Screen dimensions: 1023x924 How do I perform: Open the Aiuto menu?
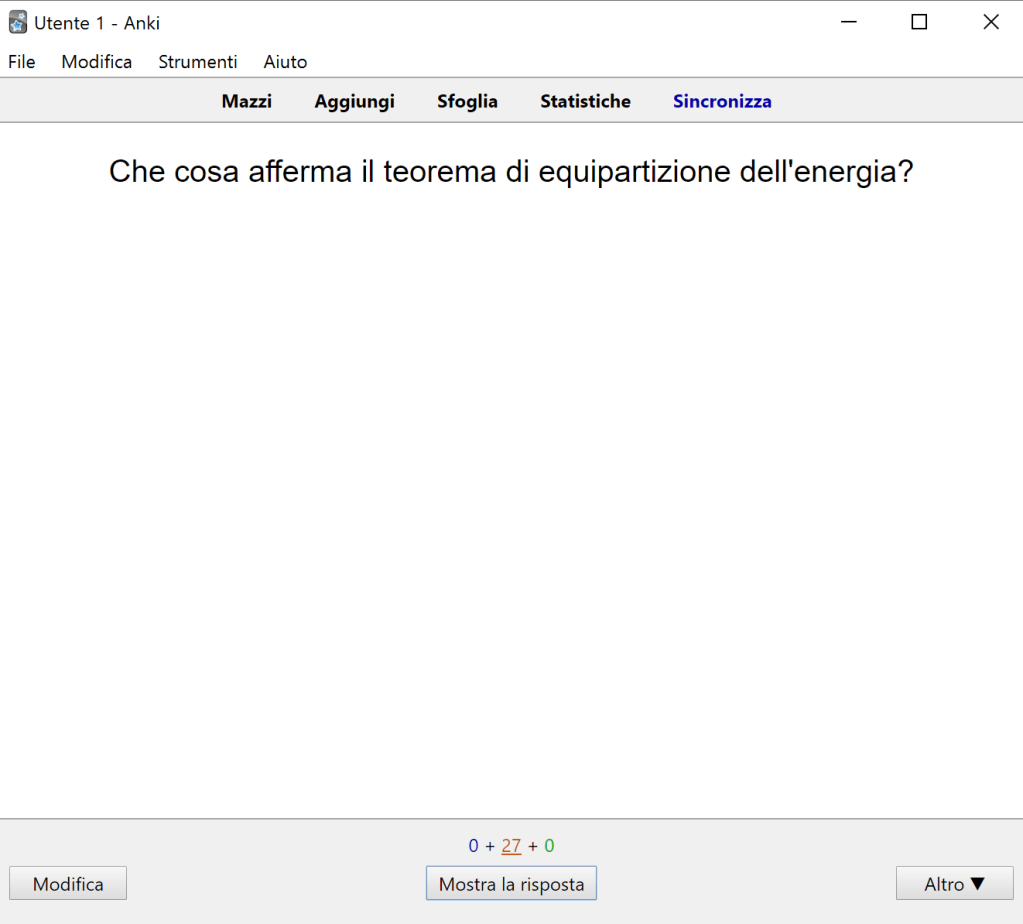(x=285, y=62)
